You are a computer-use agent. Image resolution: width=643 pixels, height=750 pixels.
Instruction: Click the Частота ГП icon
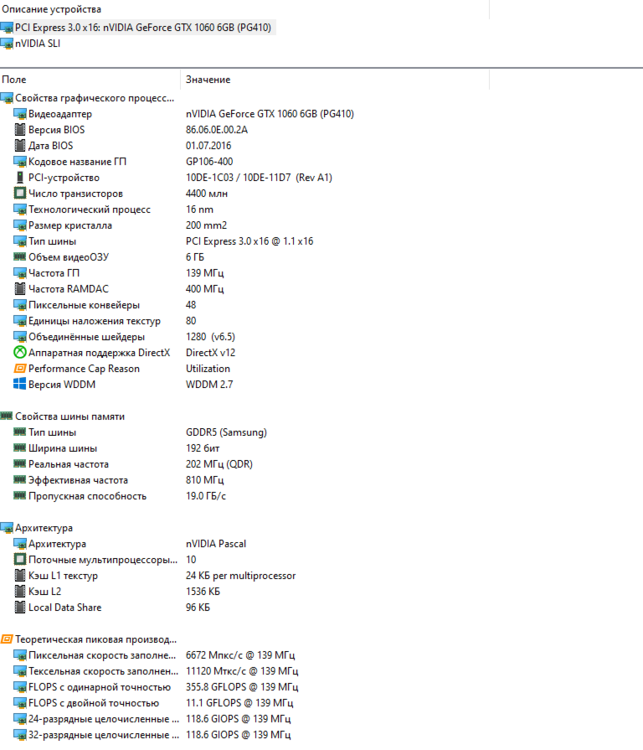20,273
